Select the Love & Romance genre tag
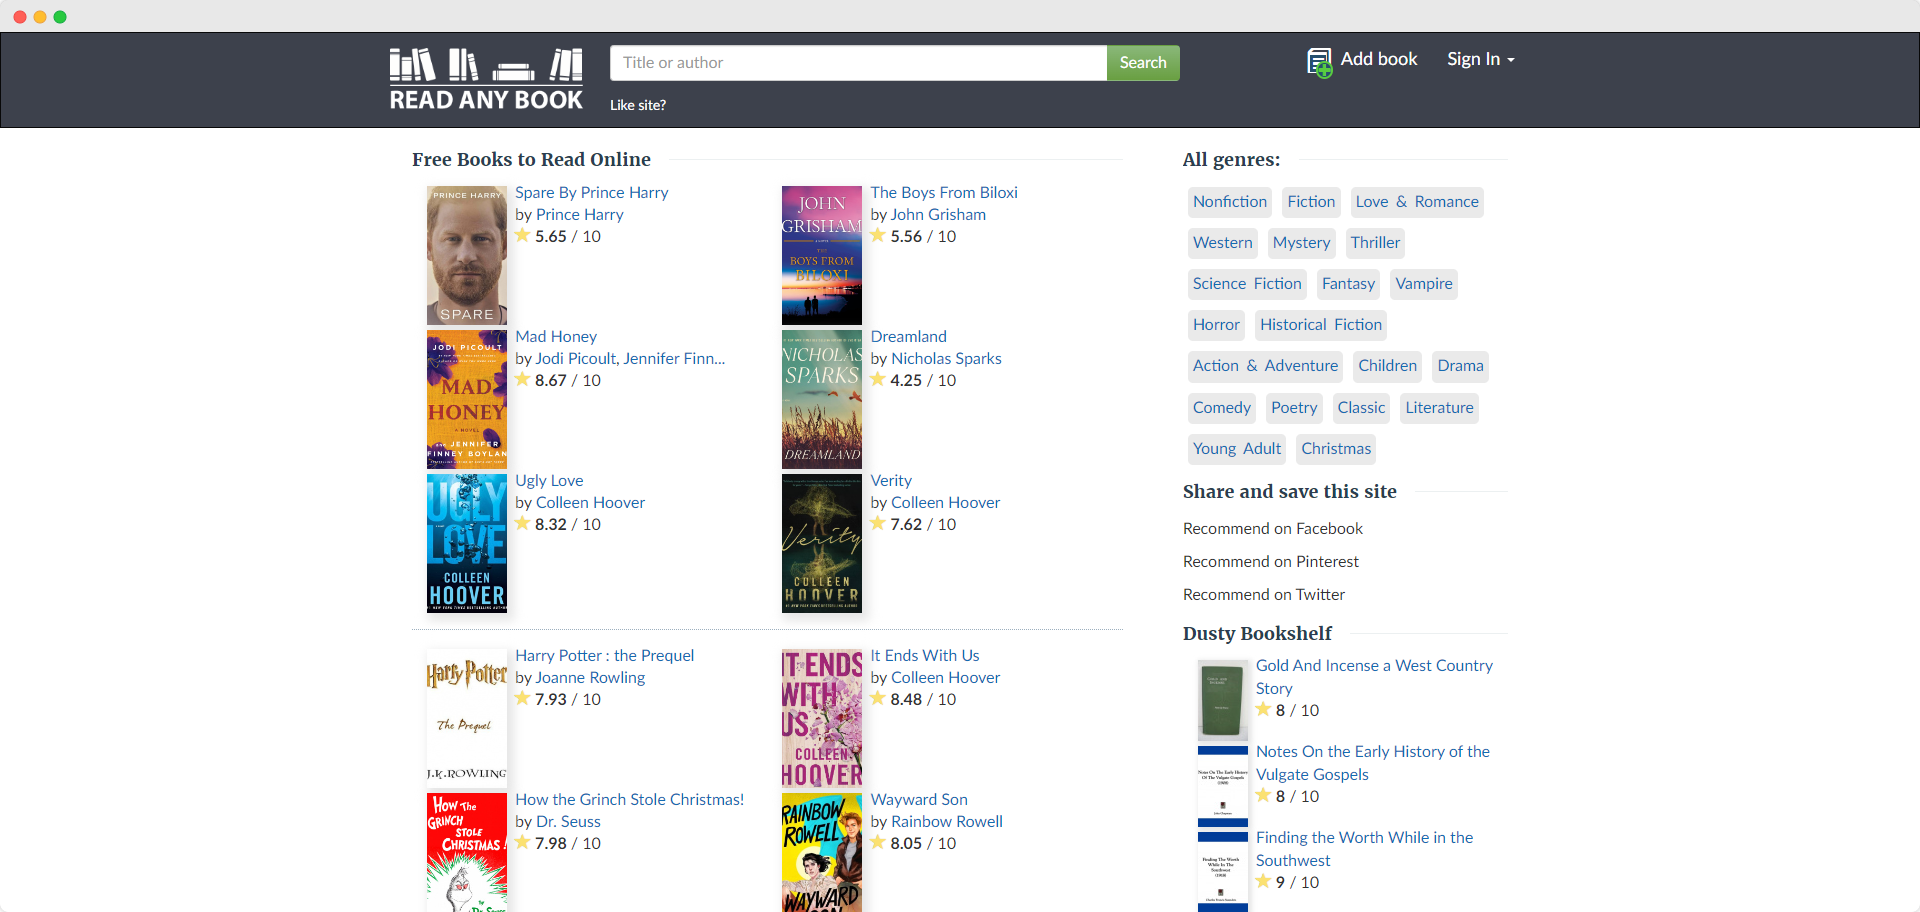1920x912 pixels. (x=1417, y=202)
